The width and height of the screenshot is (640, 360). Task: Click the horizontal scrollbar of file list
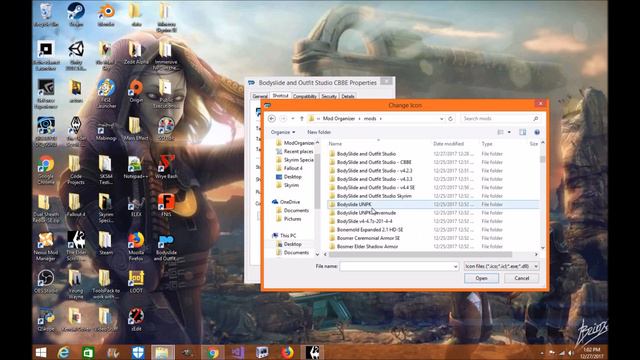tap(420, 255)
